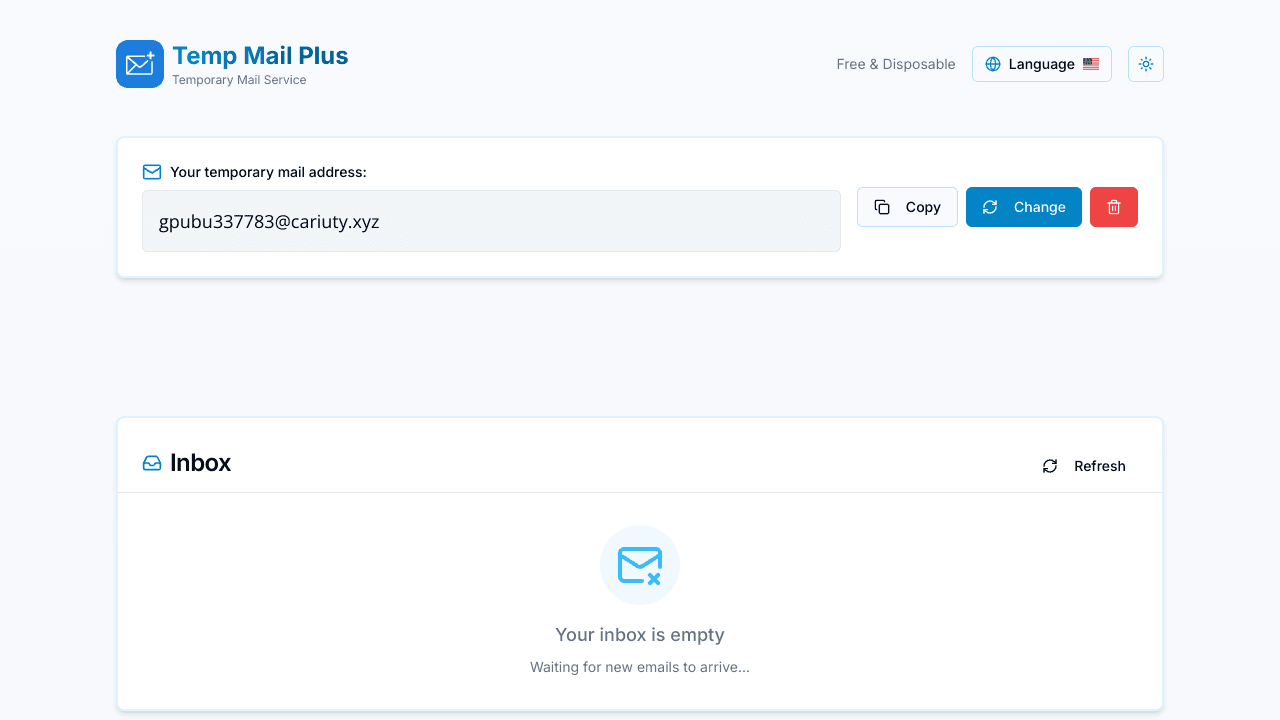Viewport: 1280px width, 720px height.
Task: Open the Language dropdown
Action: [1041, 64]
